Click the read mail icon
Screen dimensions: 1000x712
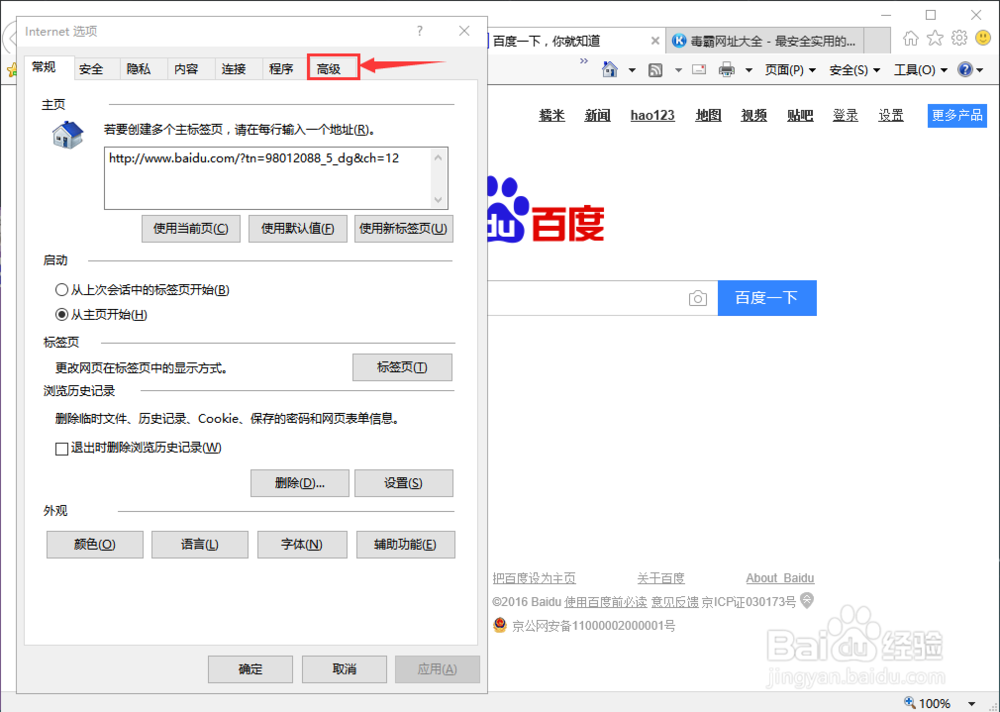point(697,69)
